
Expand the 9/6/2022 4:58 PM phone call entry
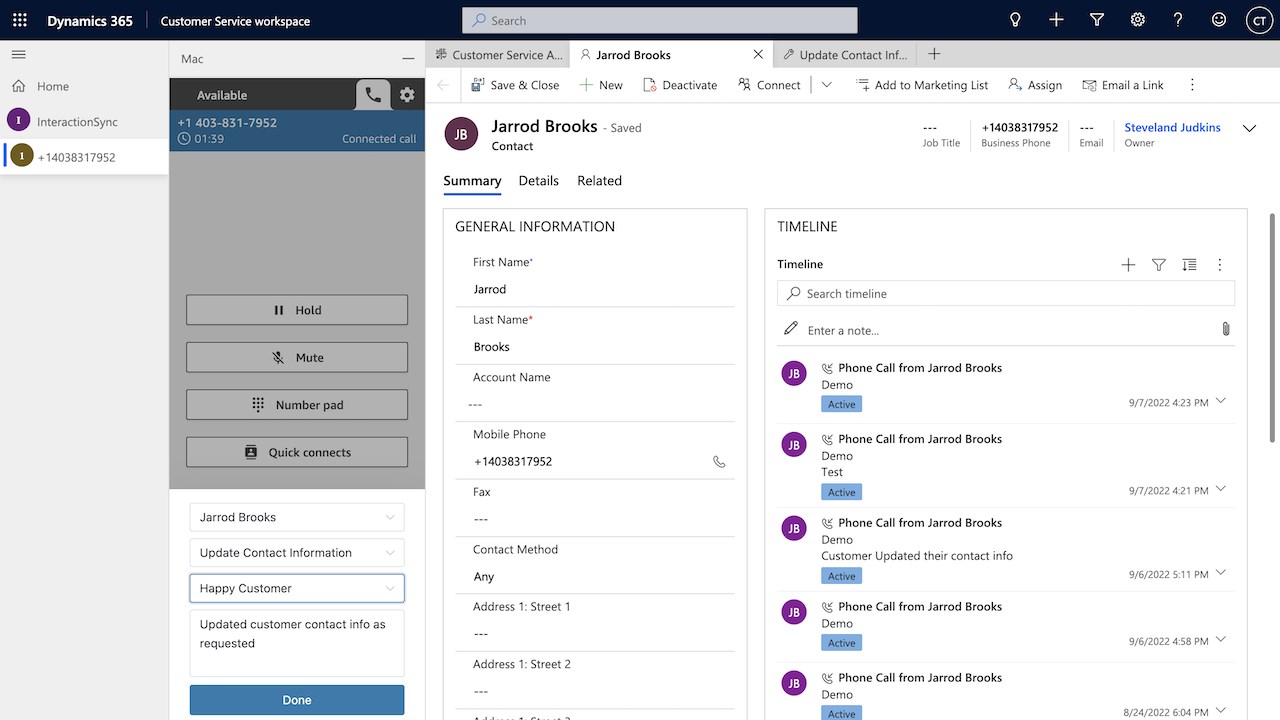[x=1221, y=640]
